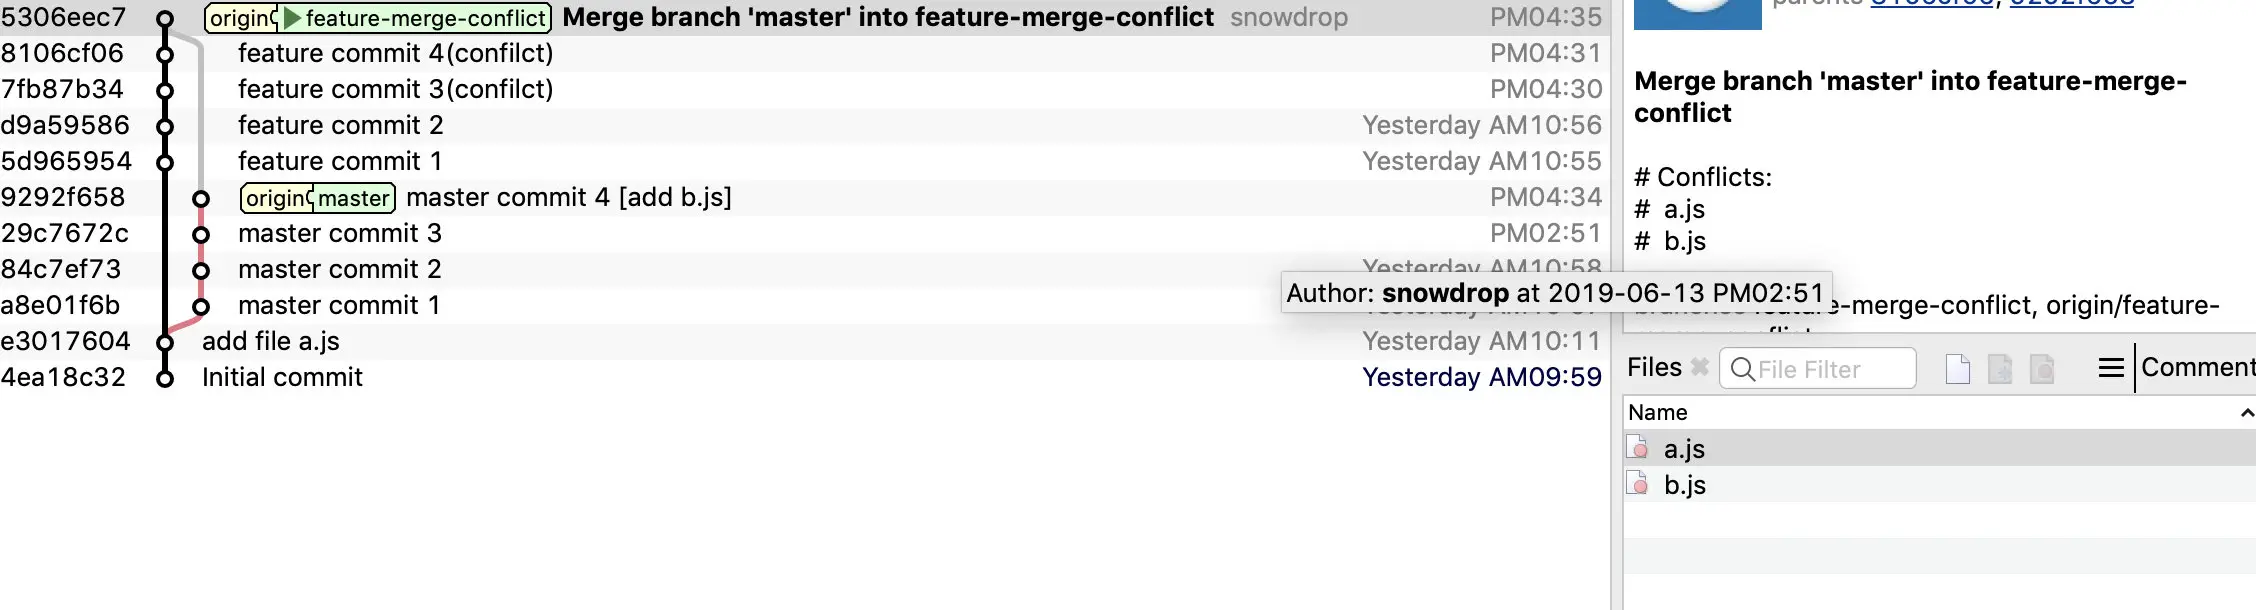Screen dimensions: 2256x610
Task: Click the first file-view icon beside File Filter
Action: click(1959, 367)
